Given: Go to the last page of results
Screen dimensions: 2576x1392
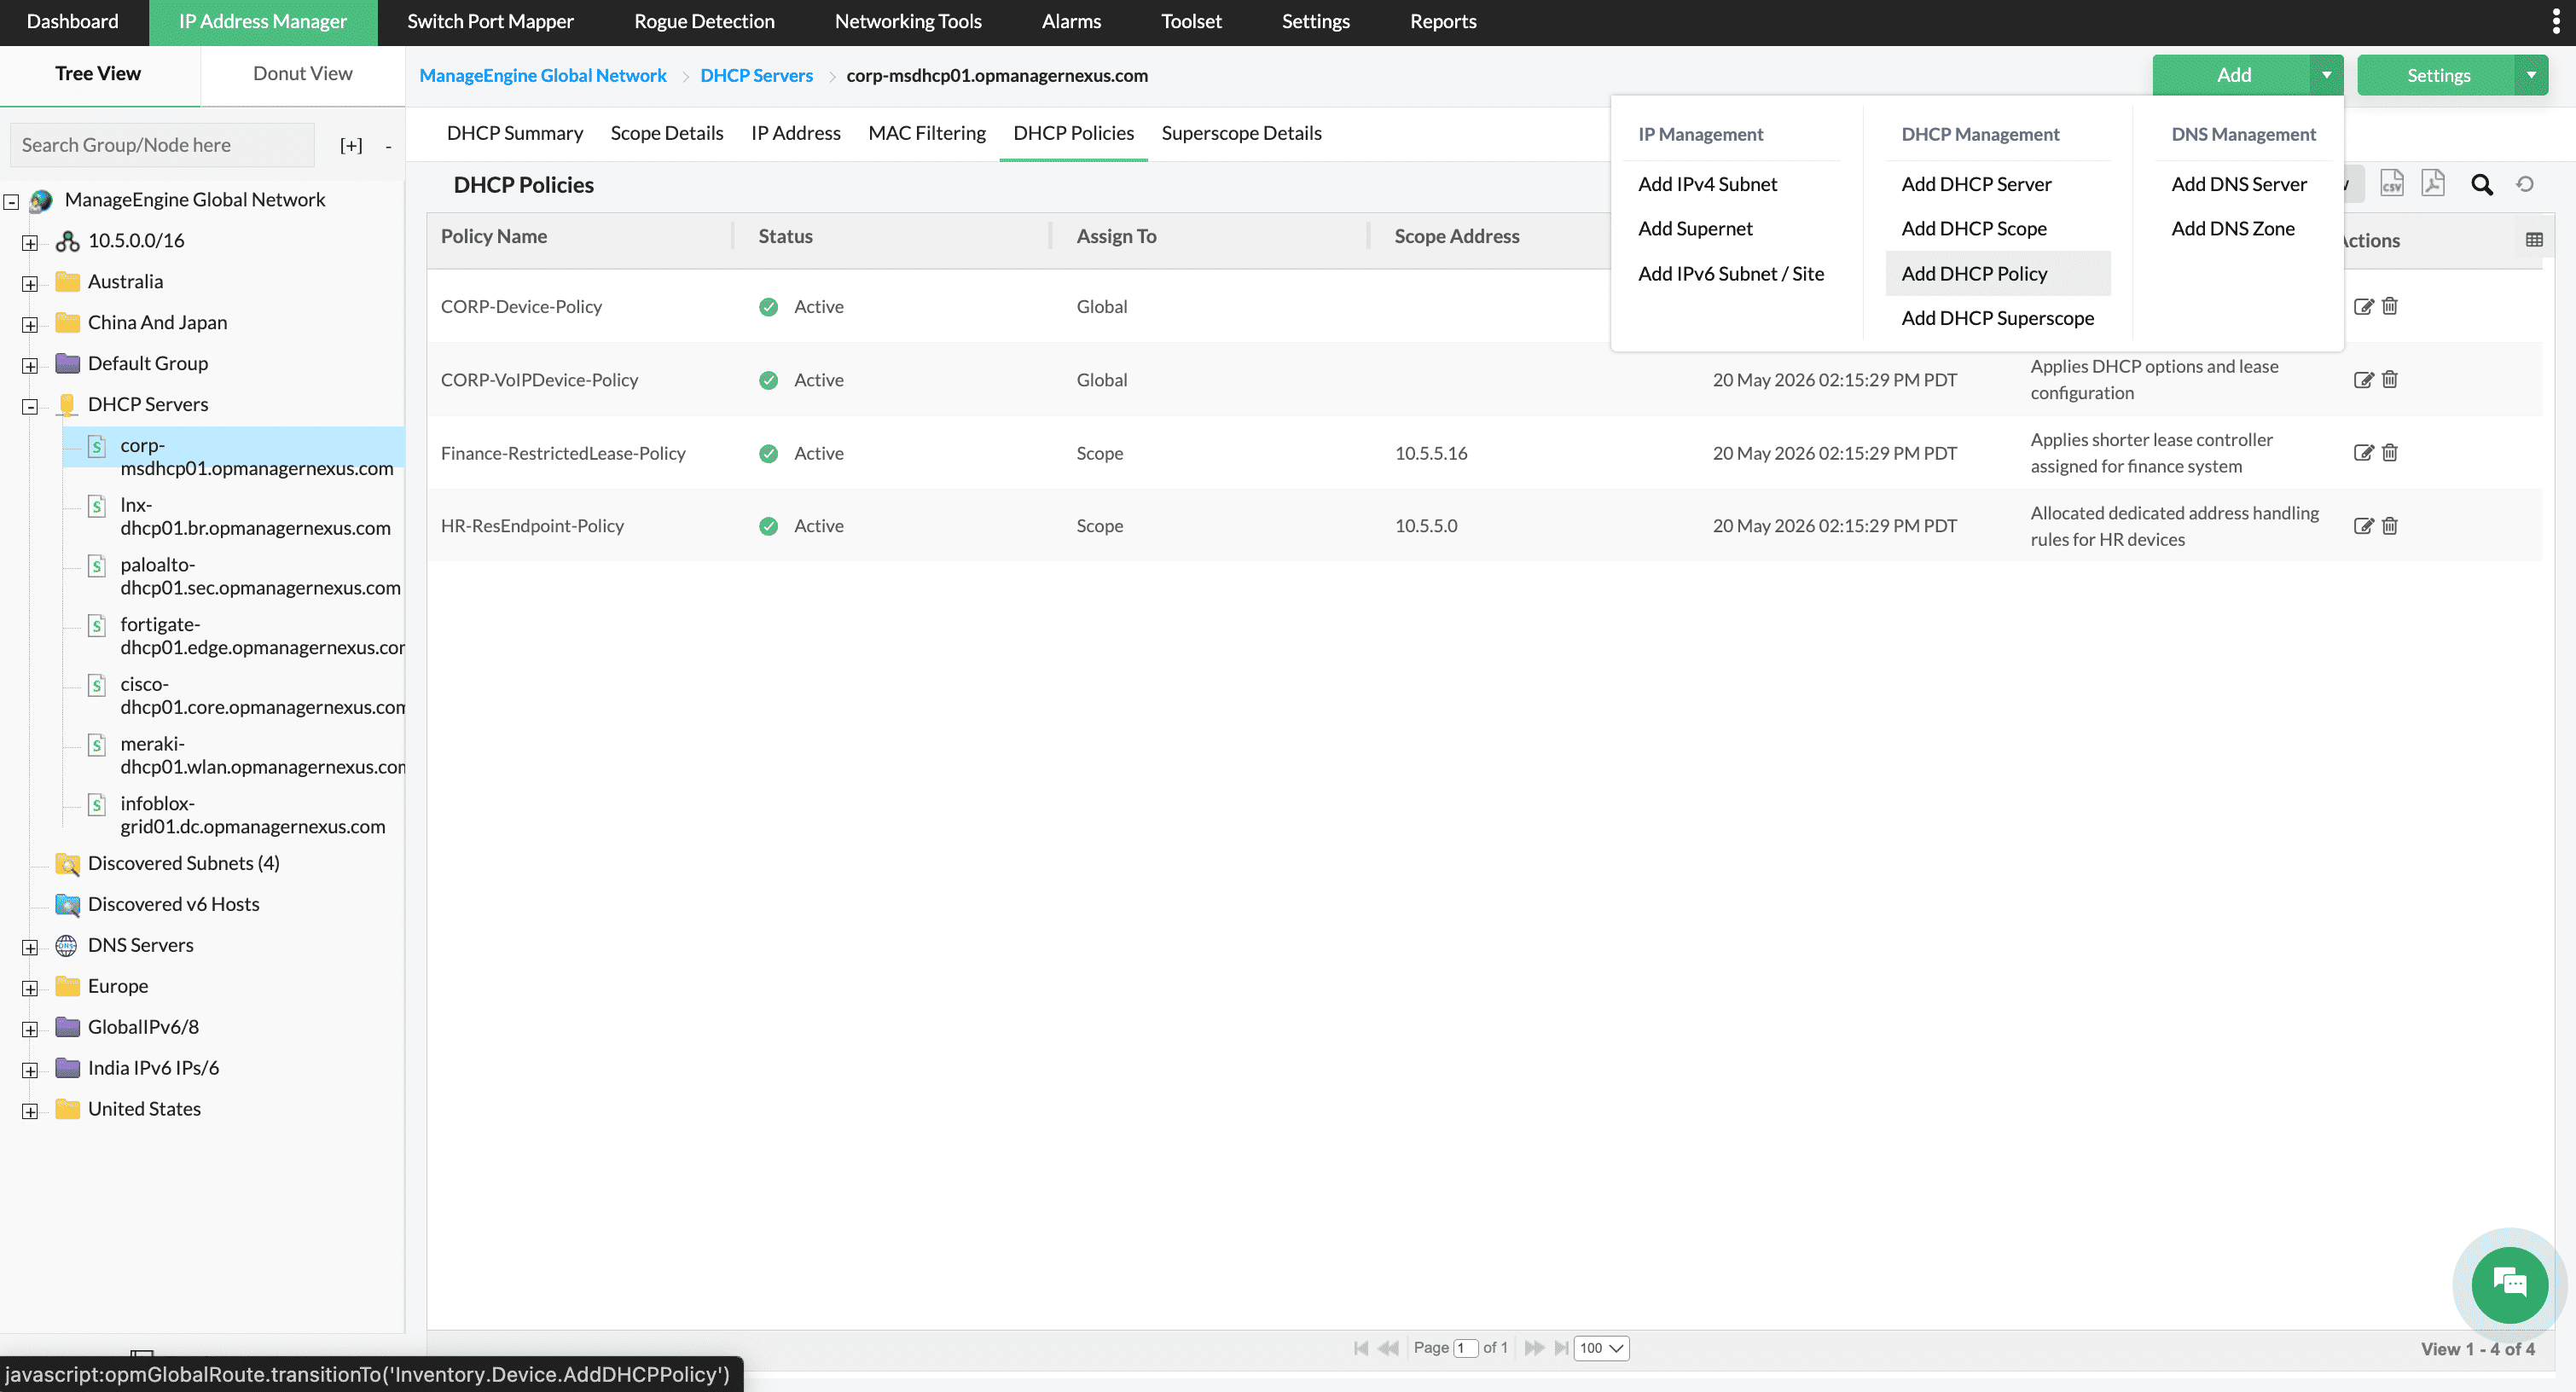Looking at the screenshot, I should tap(1561, 1348).
